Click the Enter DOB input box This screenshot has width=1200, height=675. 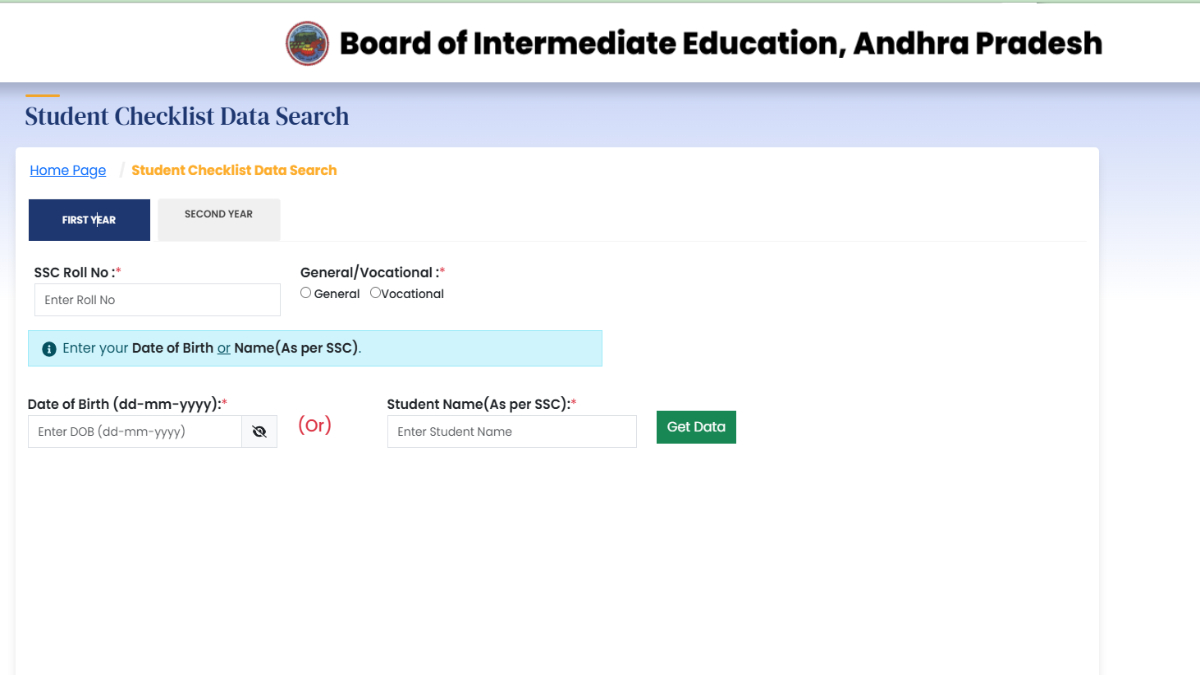[135, 432]
